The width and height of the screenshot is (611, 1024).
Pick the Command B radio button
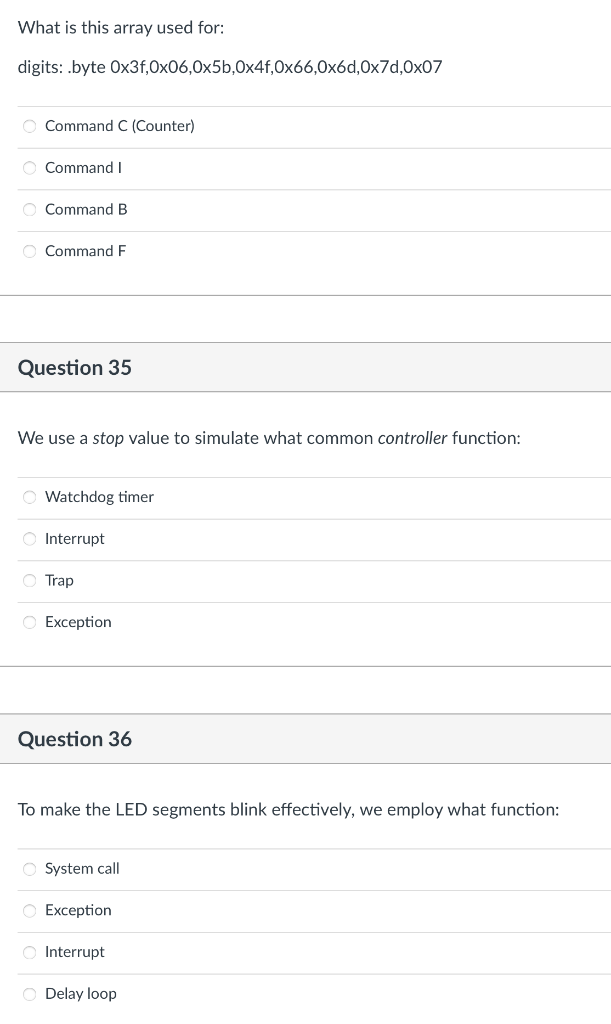point(30,210)
